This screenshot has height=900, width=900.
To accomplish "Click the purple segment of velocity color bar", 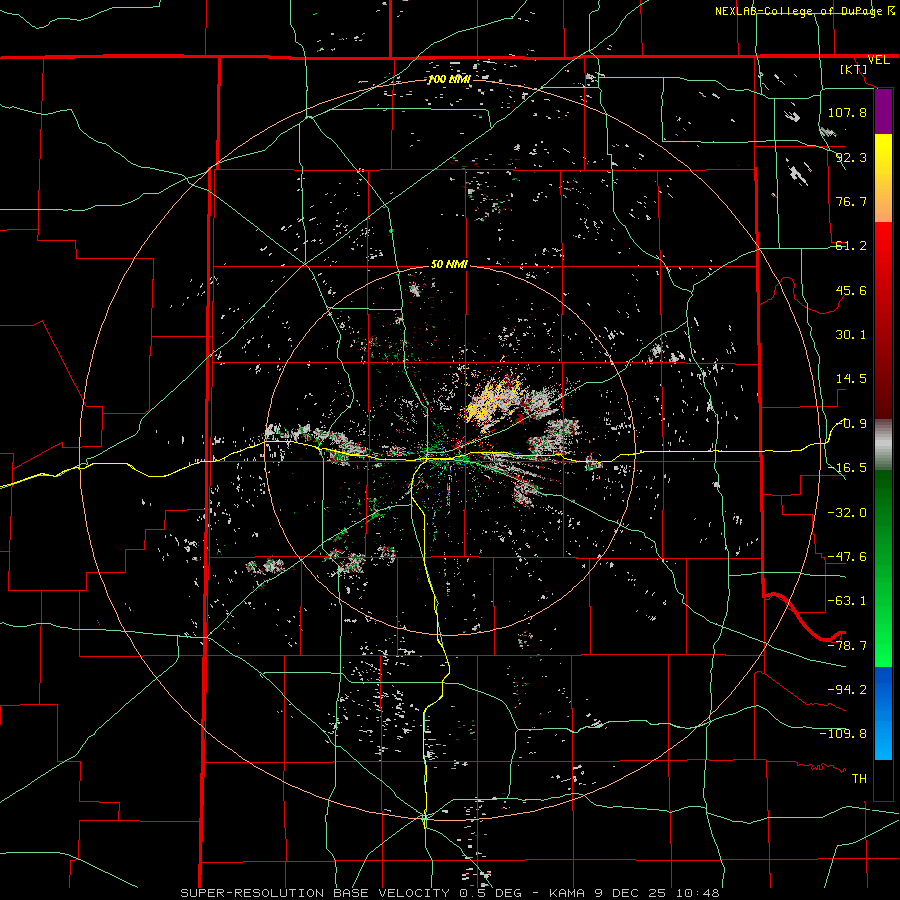I will 883,111.
